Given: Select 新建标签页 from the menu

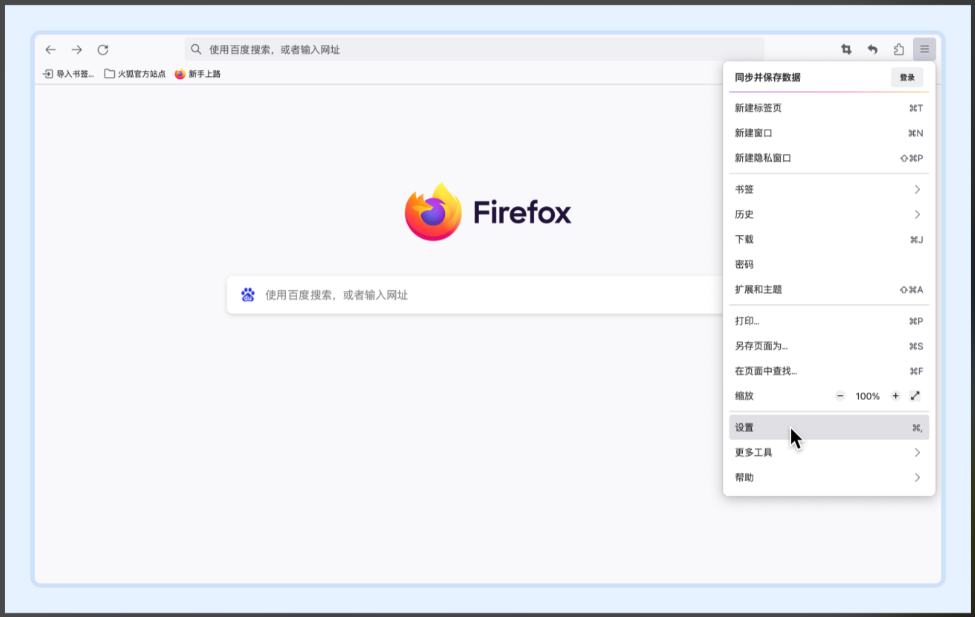Looking at the screenshot, I should click(x=829, y=108).
